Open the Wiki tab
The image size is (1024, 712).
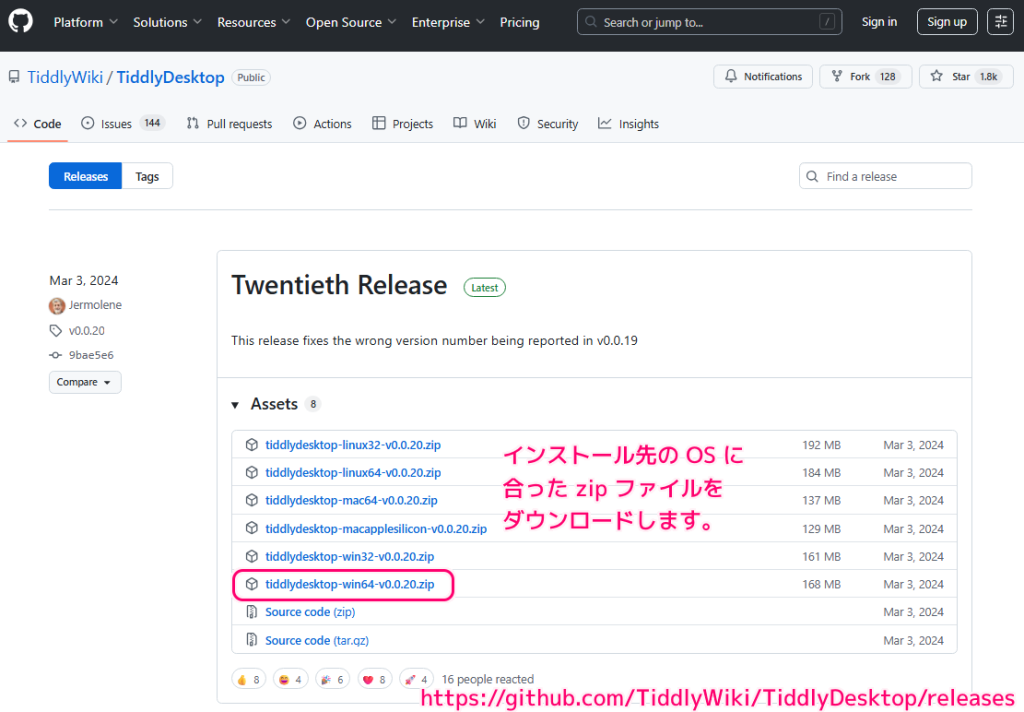click(x=484, y=123)
